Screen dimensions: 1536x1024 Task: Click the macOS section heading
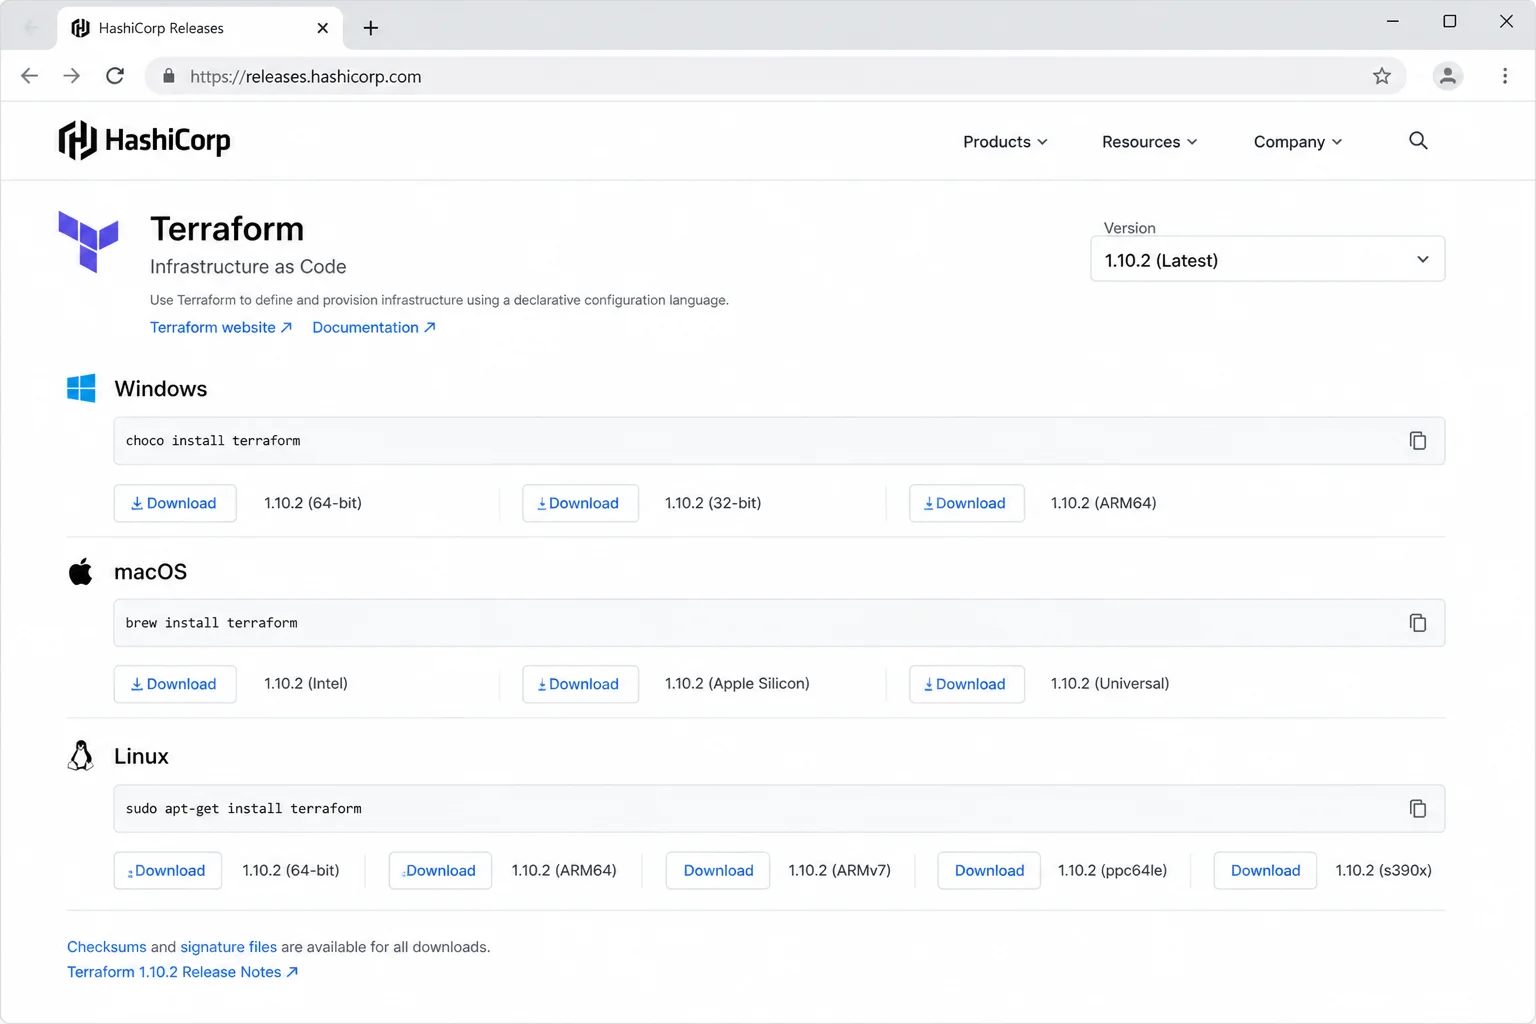[151, 572]
